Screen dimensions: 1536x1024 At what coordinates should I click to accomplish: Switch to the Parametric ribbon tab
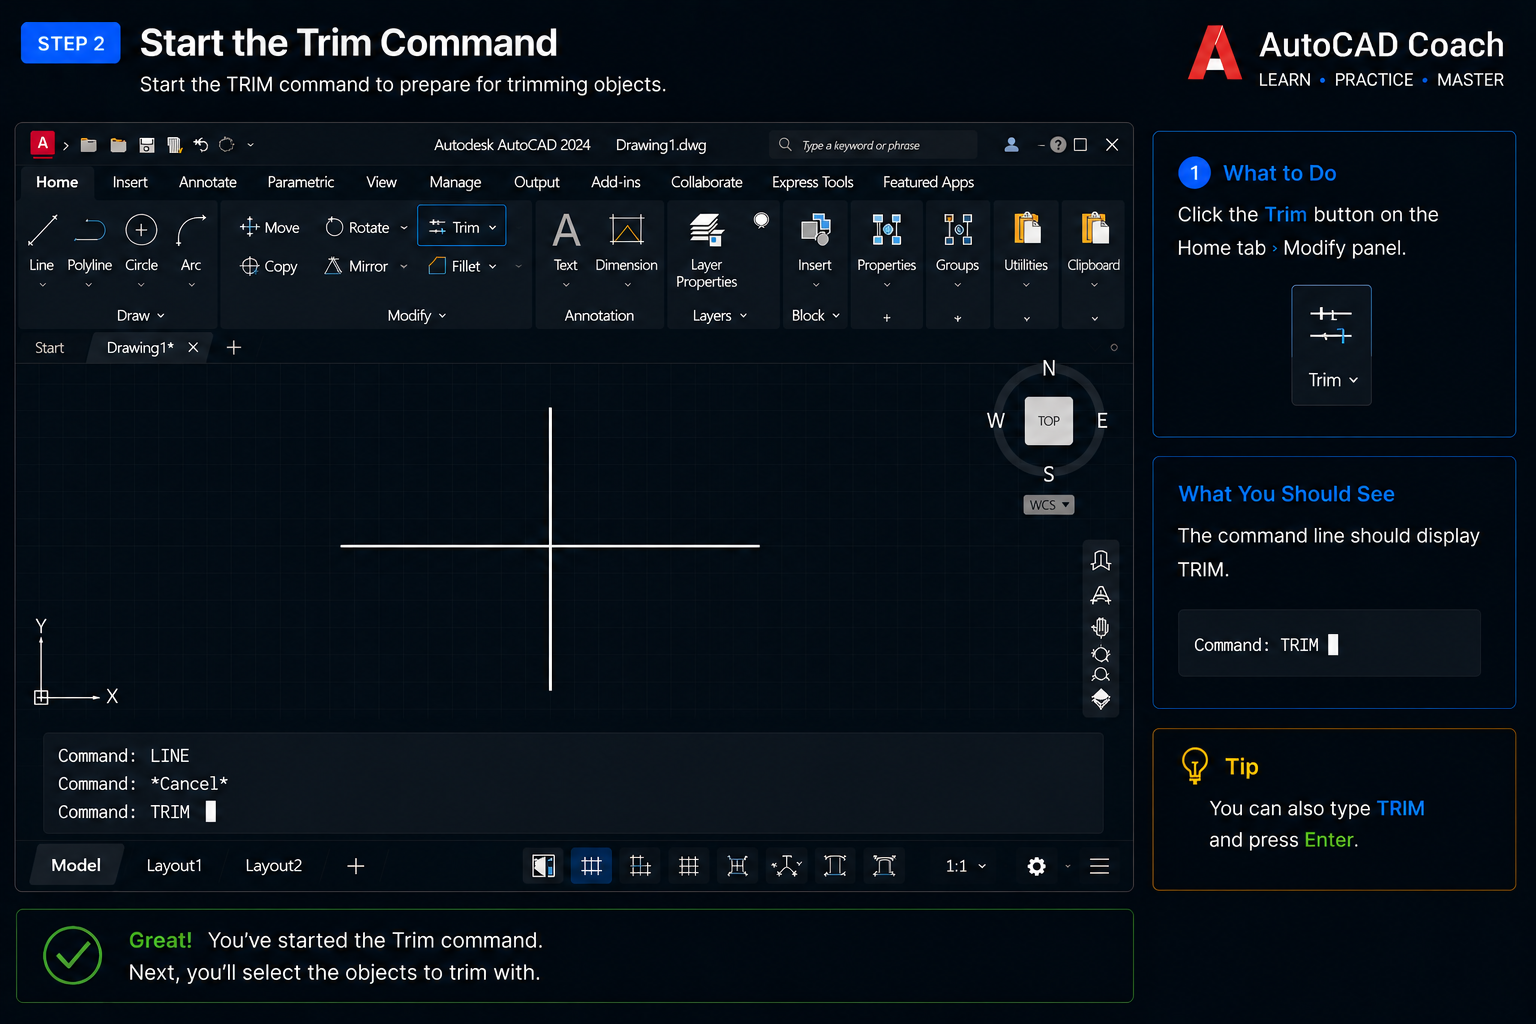[301, 182]
